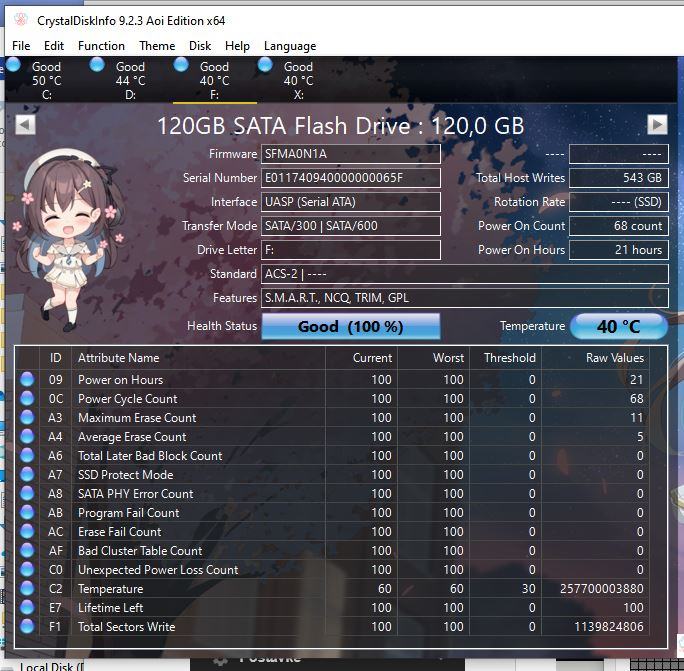The height and width of the screenshot is (671, 684).
Task: Select the Power Cycle Count attribute name
Action: [127, 399]
